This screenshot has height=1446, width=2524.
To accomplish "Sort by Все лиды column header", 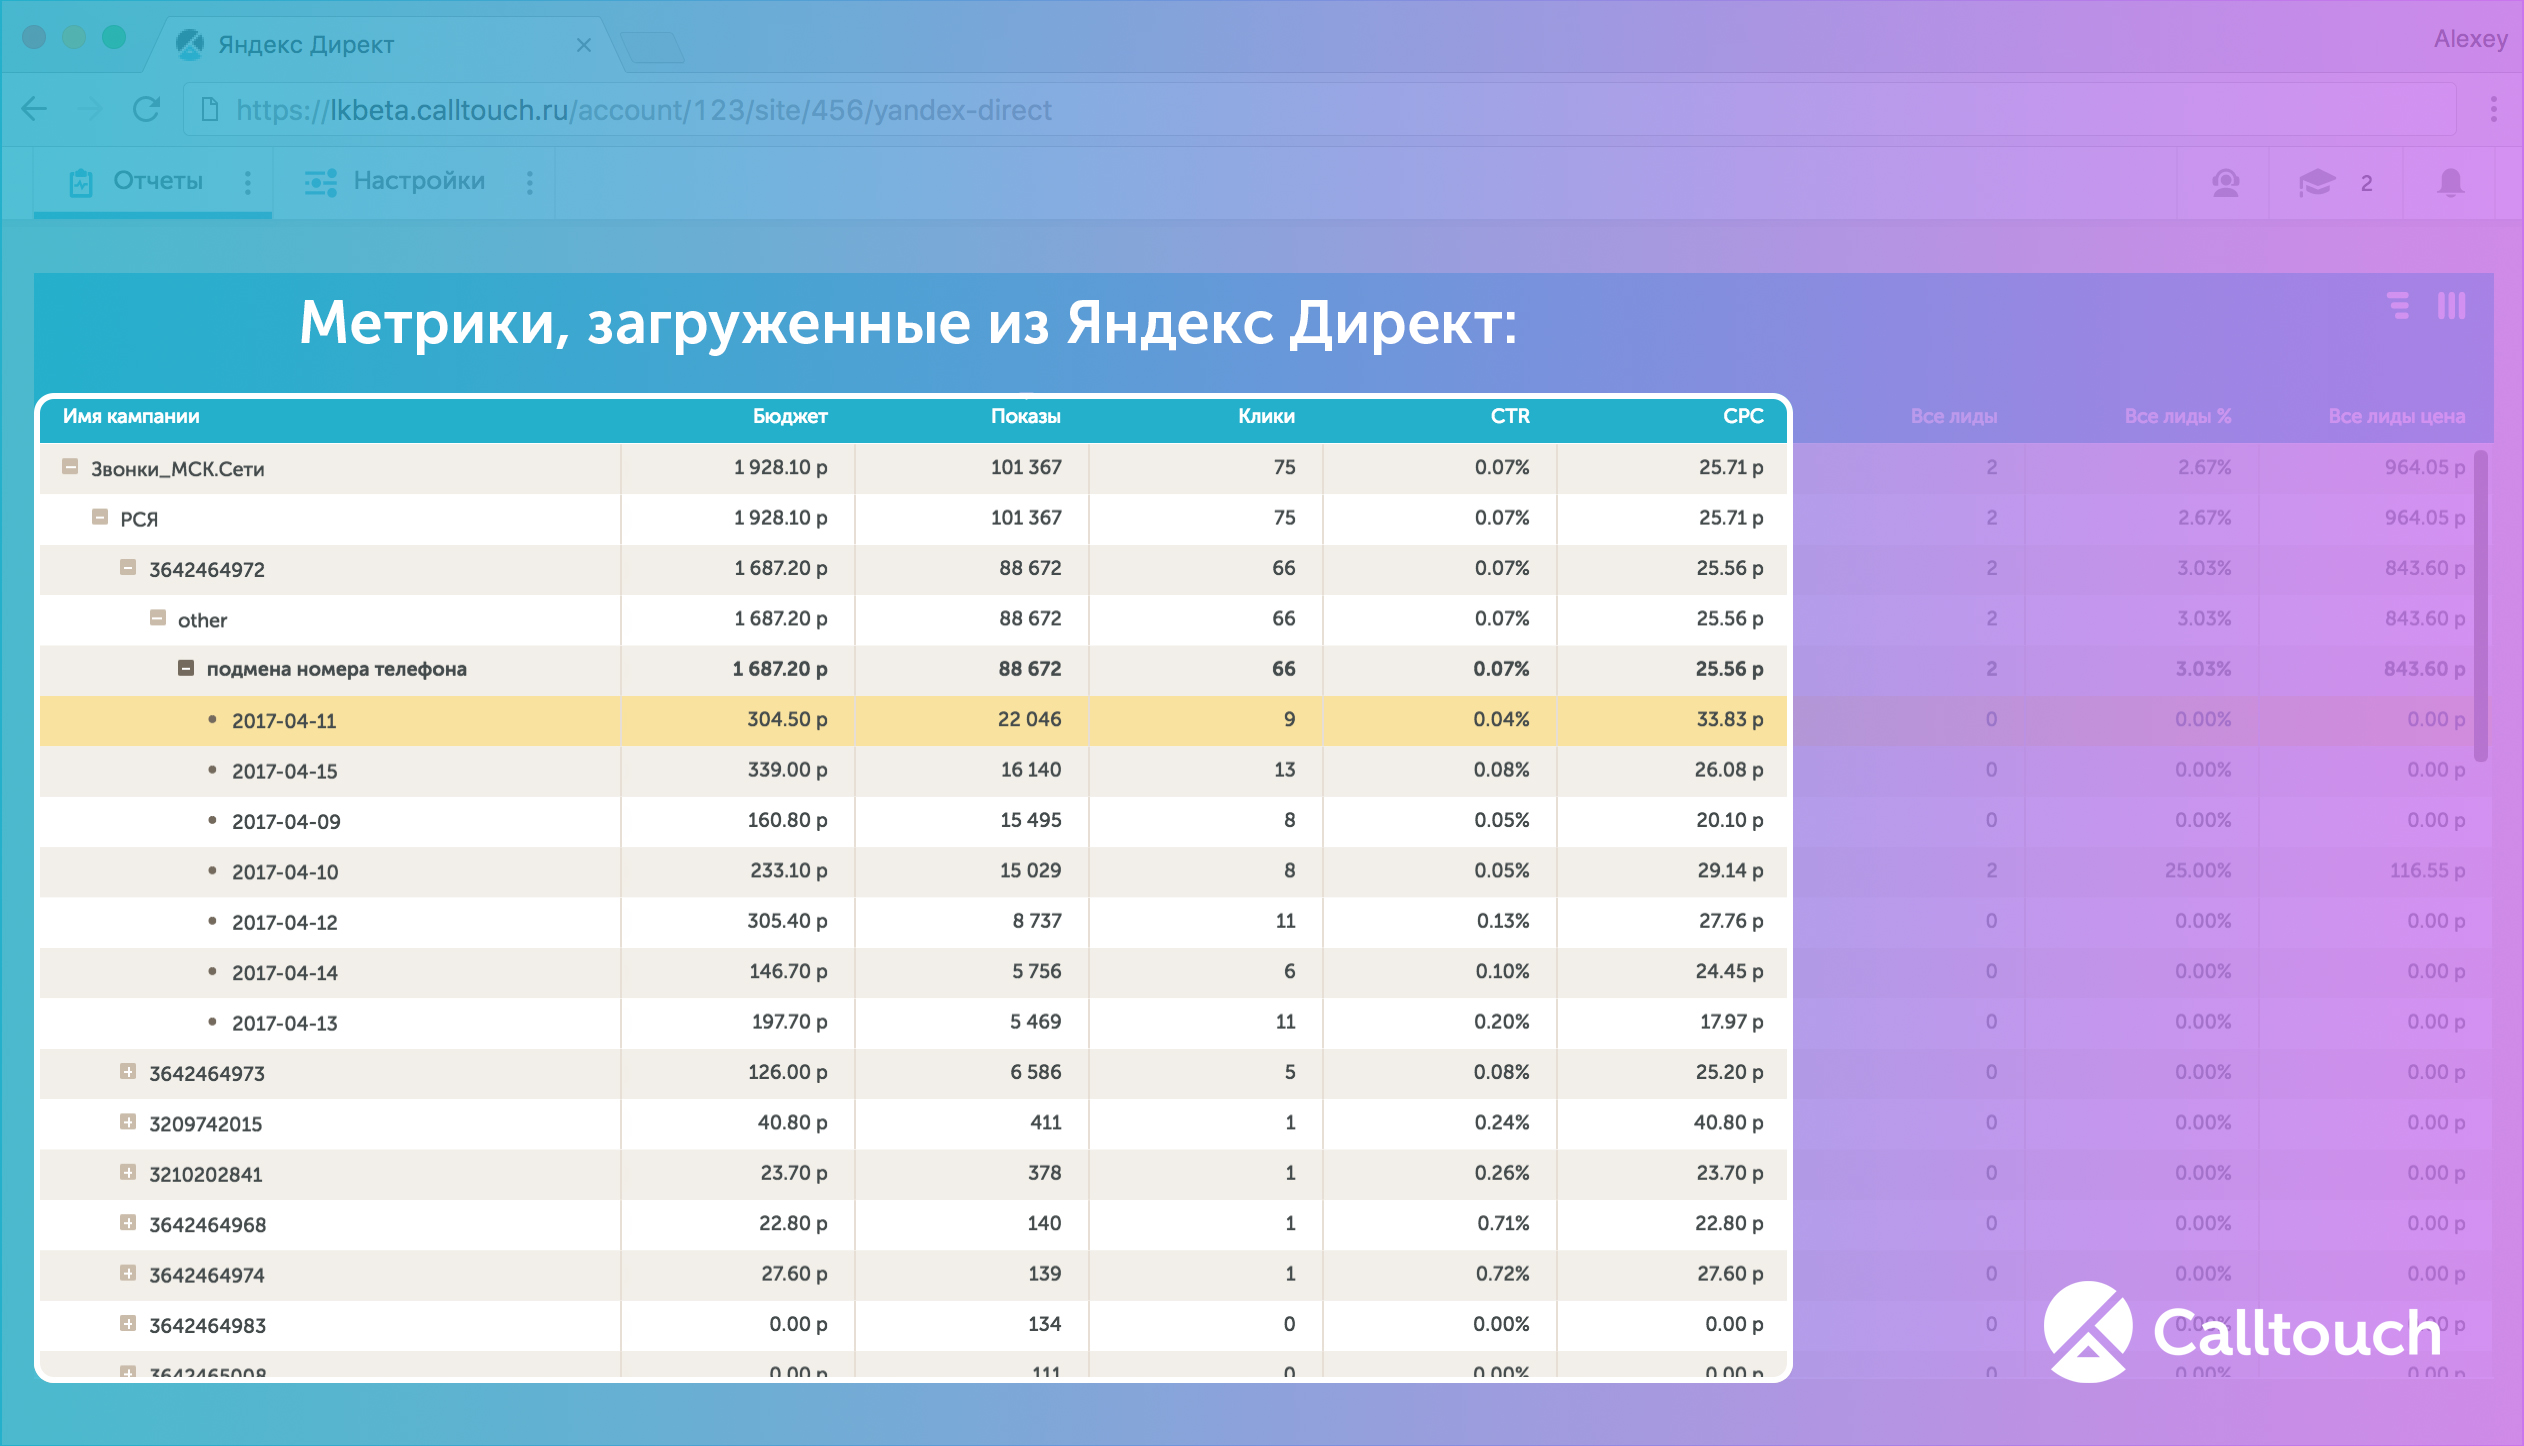I will (x=1954, y=416).
